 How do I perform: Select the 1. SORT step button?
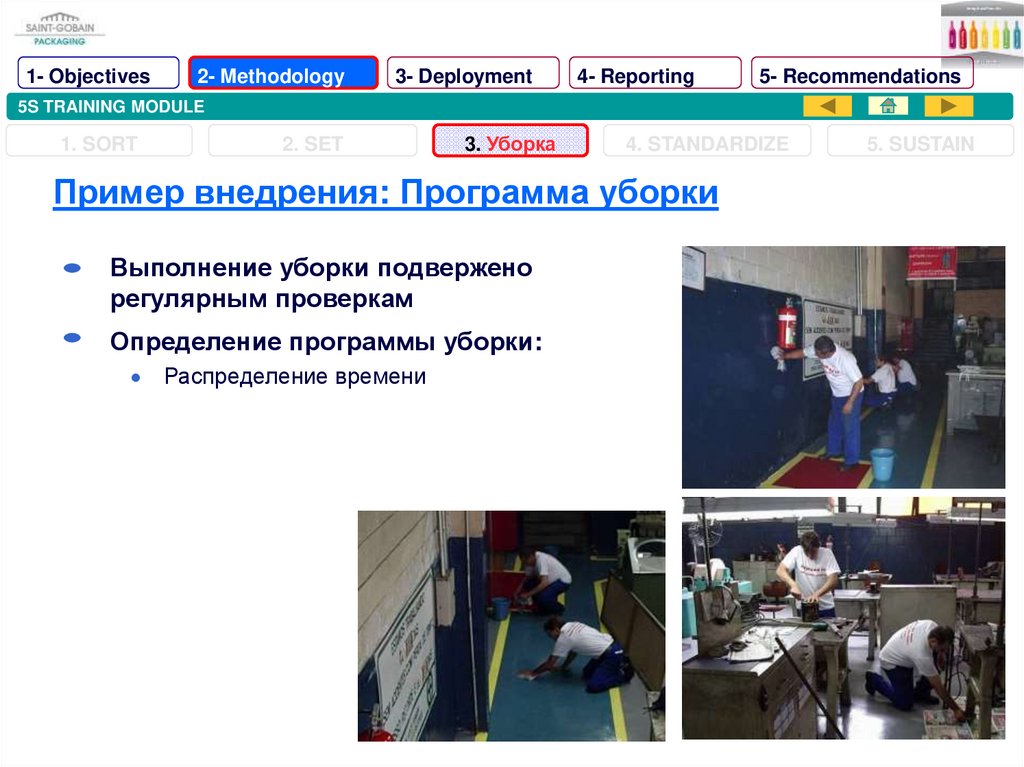99,143
